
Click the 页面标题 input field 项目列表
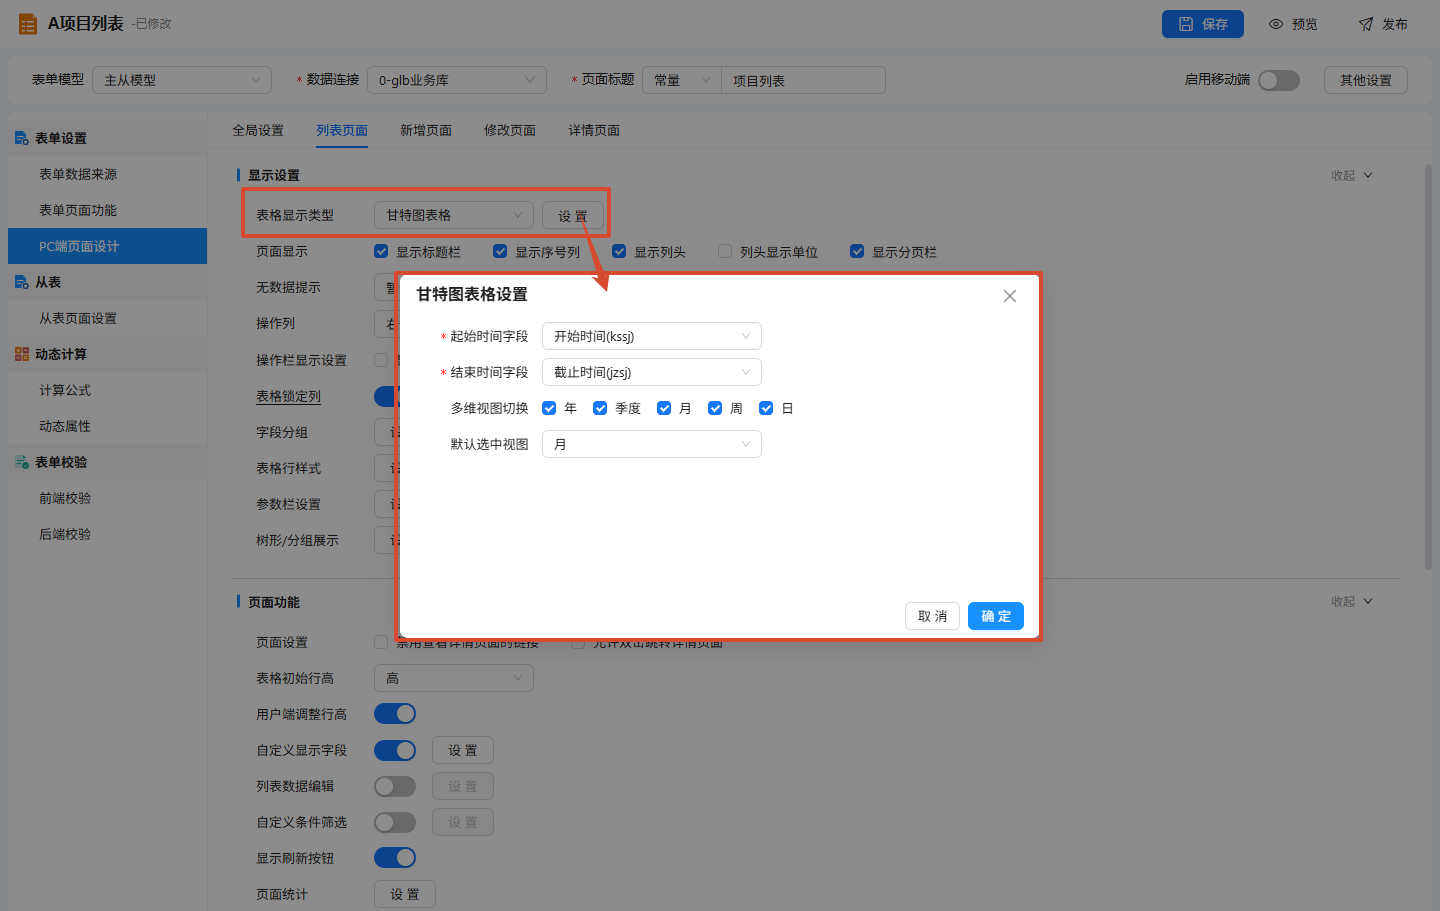[x=803, y=80]
